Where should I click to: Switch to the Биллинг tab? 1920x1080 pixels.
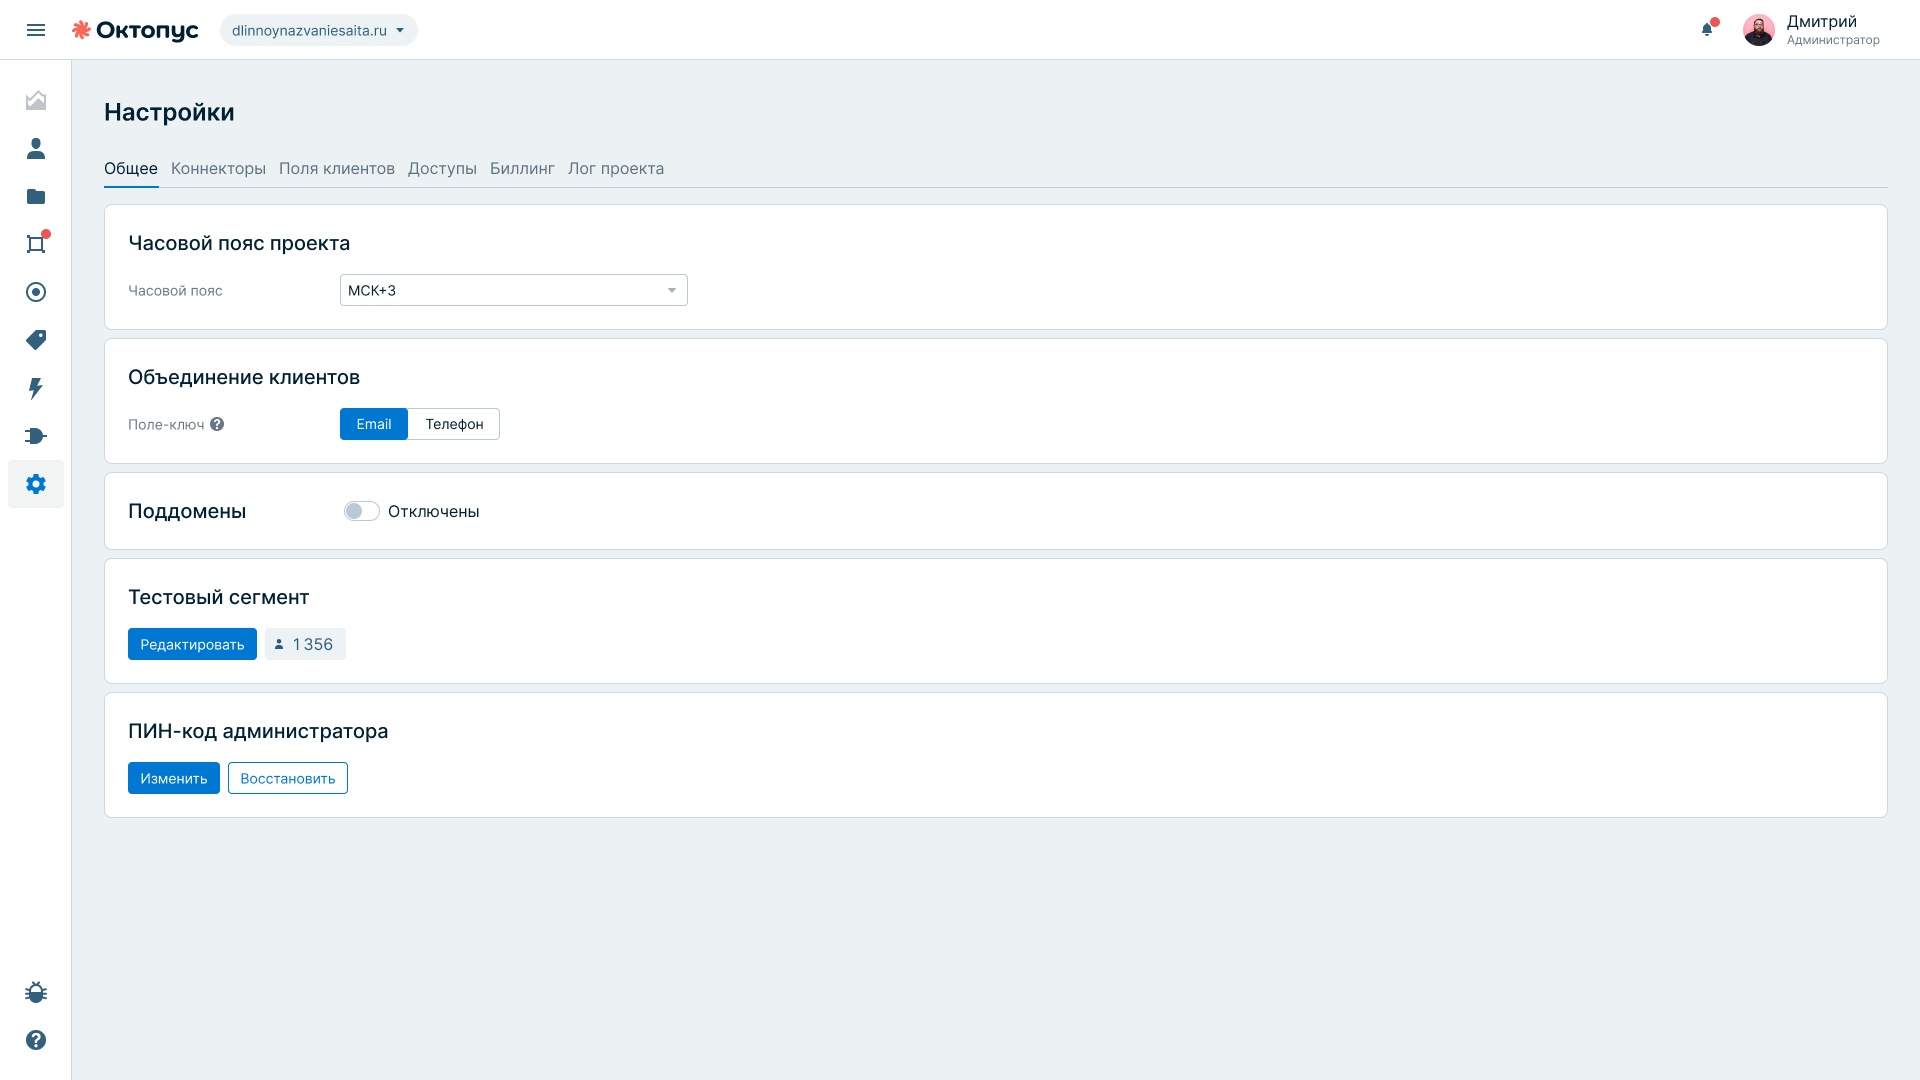pos(522,168)
